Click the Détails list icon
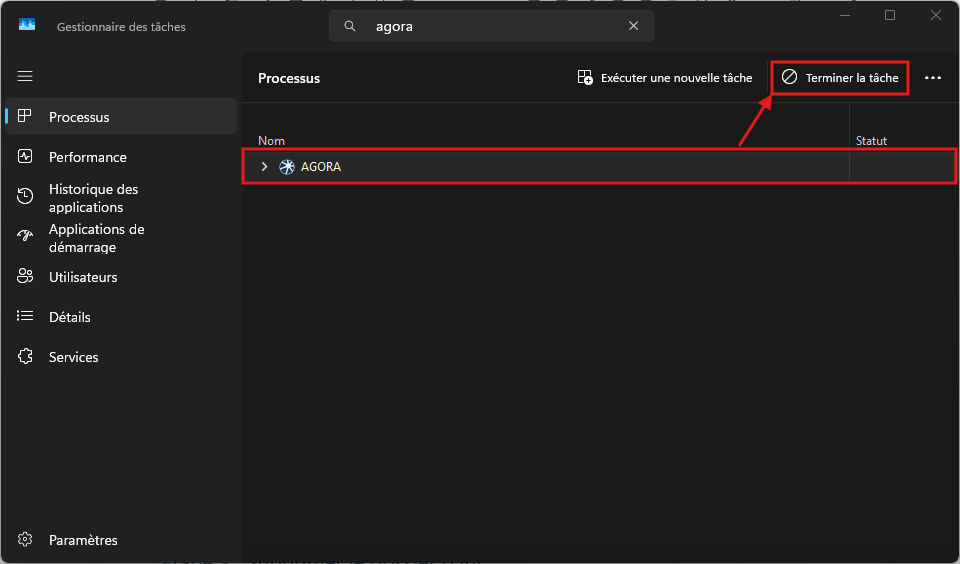Screen dimensions: 960x564 tap(25, 316)
